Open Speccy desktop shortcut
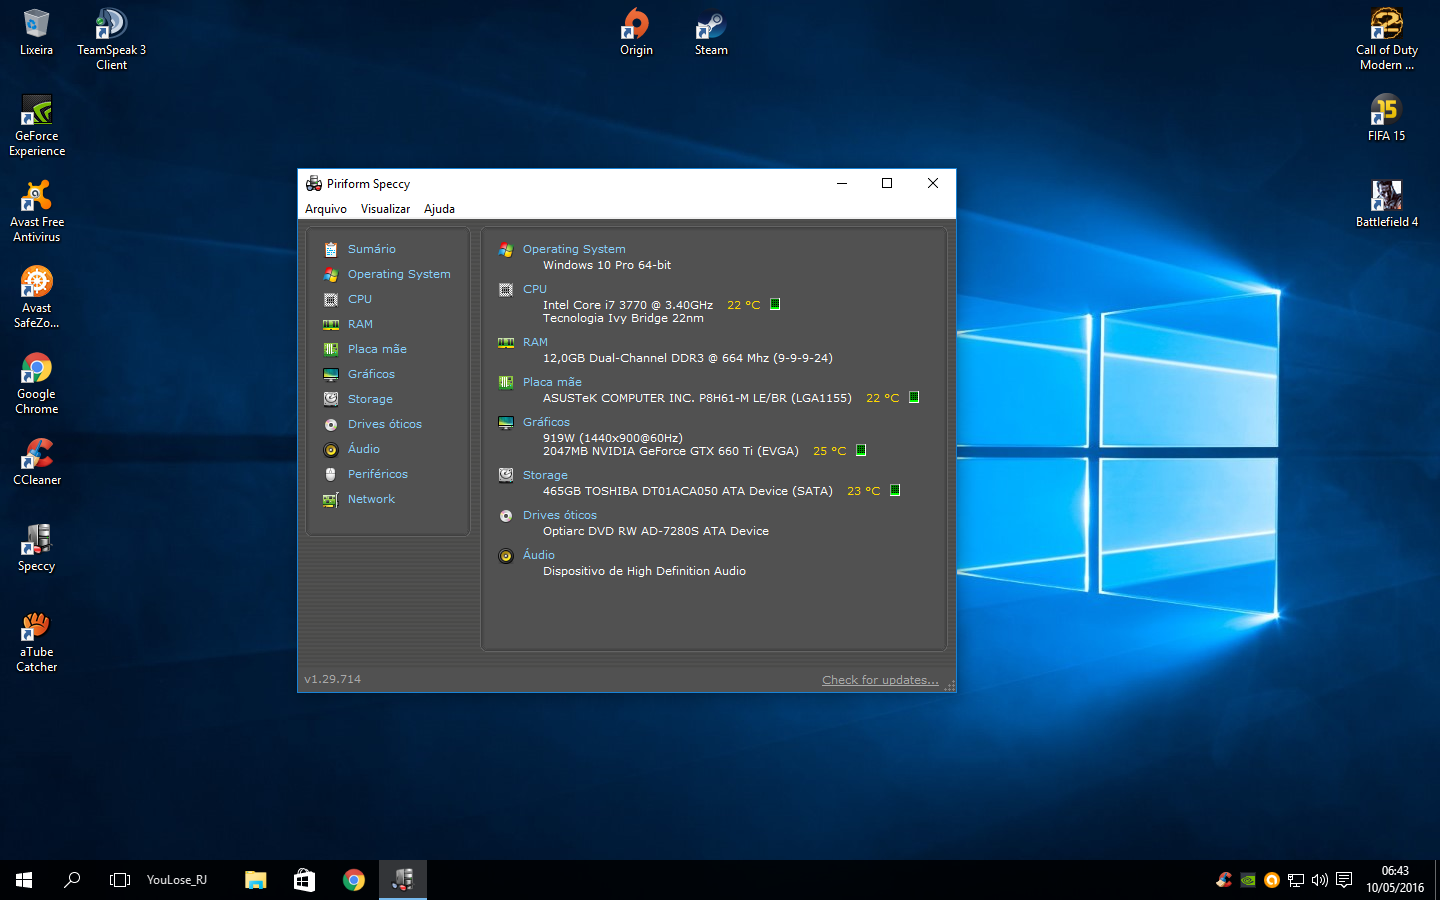 37,549
